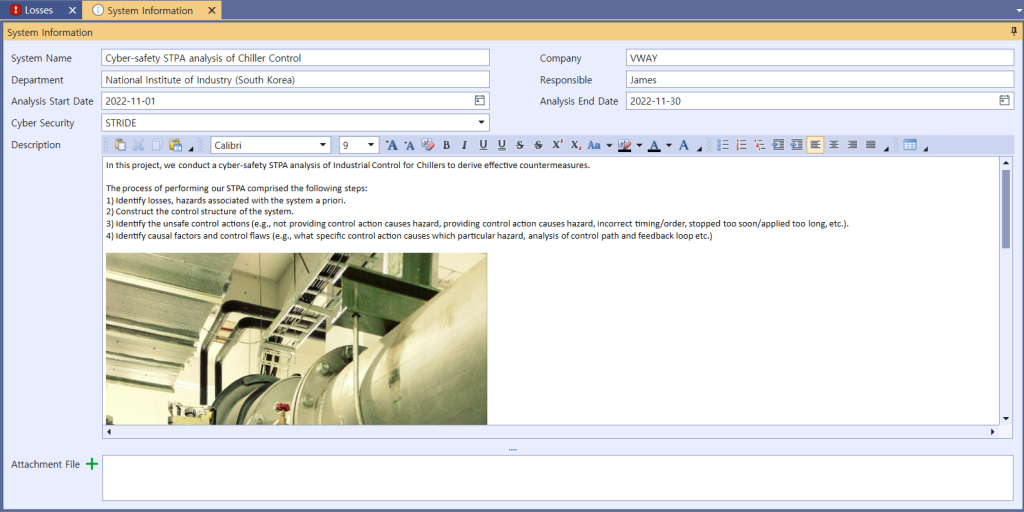The width and height of the screenshot is (1024, 512).
Task: Select the System Information tab
Action: [x=150, y=10]
